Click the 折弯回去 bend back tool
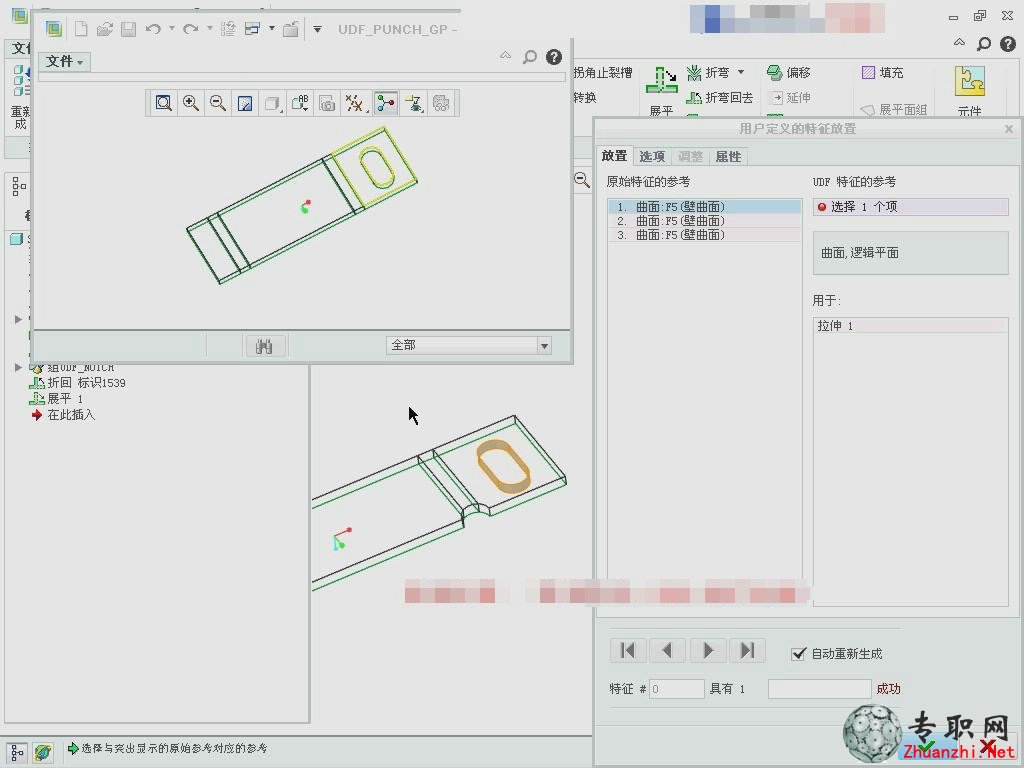Viewport: 1024px width, 768px height. (720, 98)
